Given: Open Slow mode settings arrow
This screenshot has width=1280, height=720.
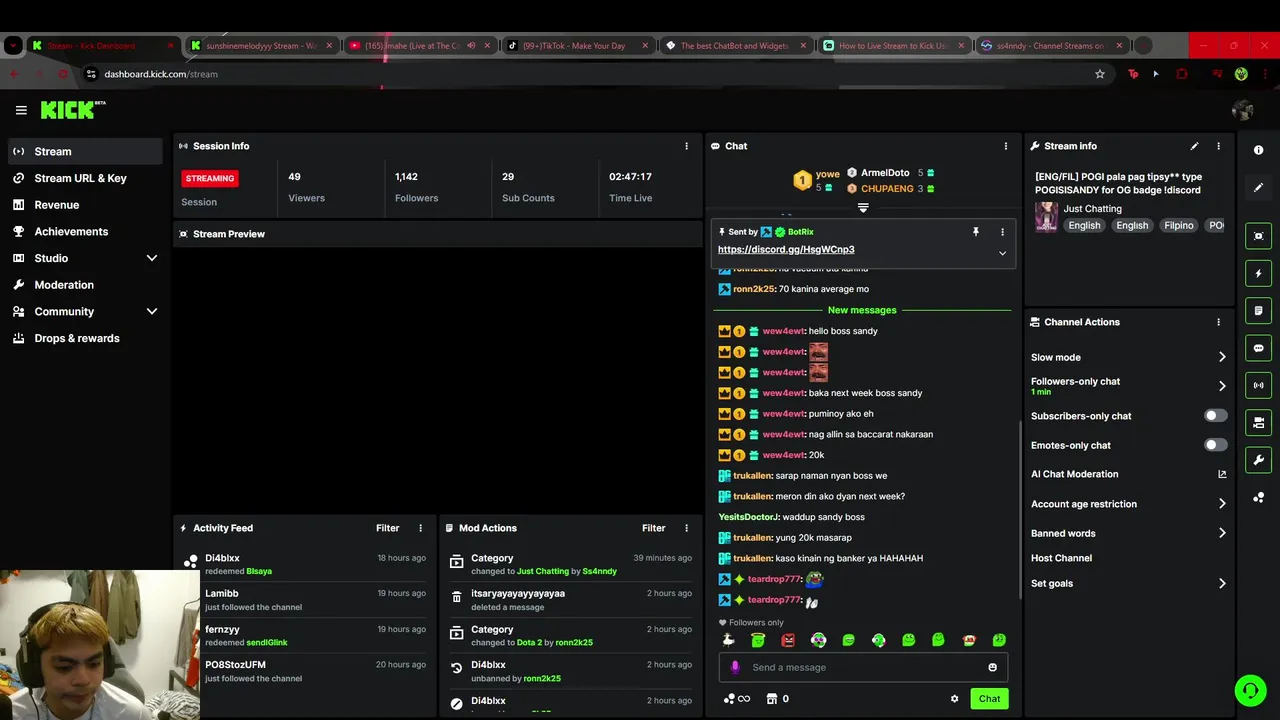Looking at the screenshot, I should pyautogui.click(x=1222, y=357).
